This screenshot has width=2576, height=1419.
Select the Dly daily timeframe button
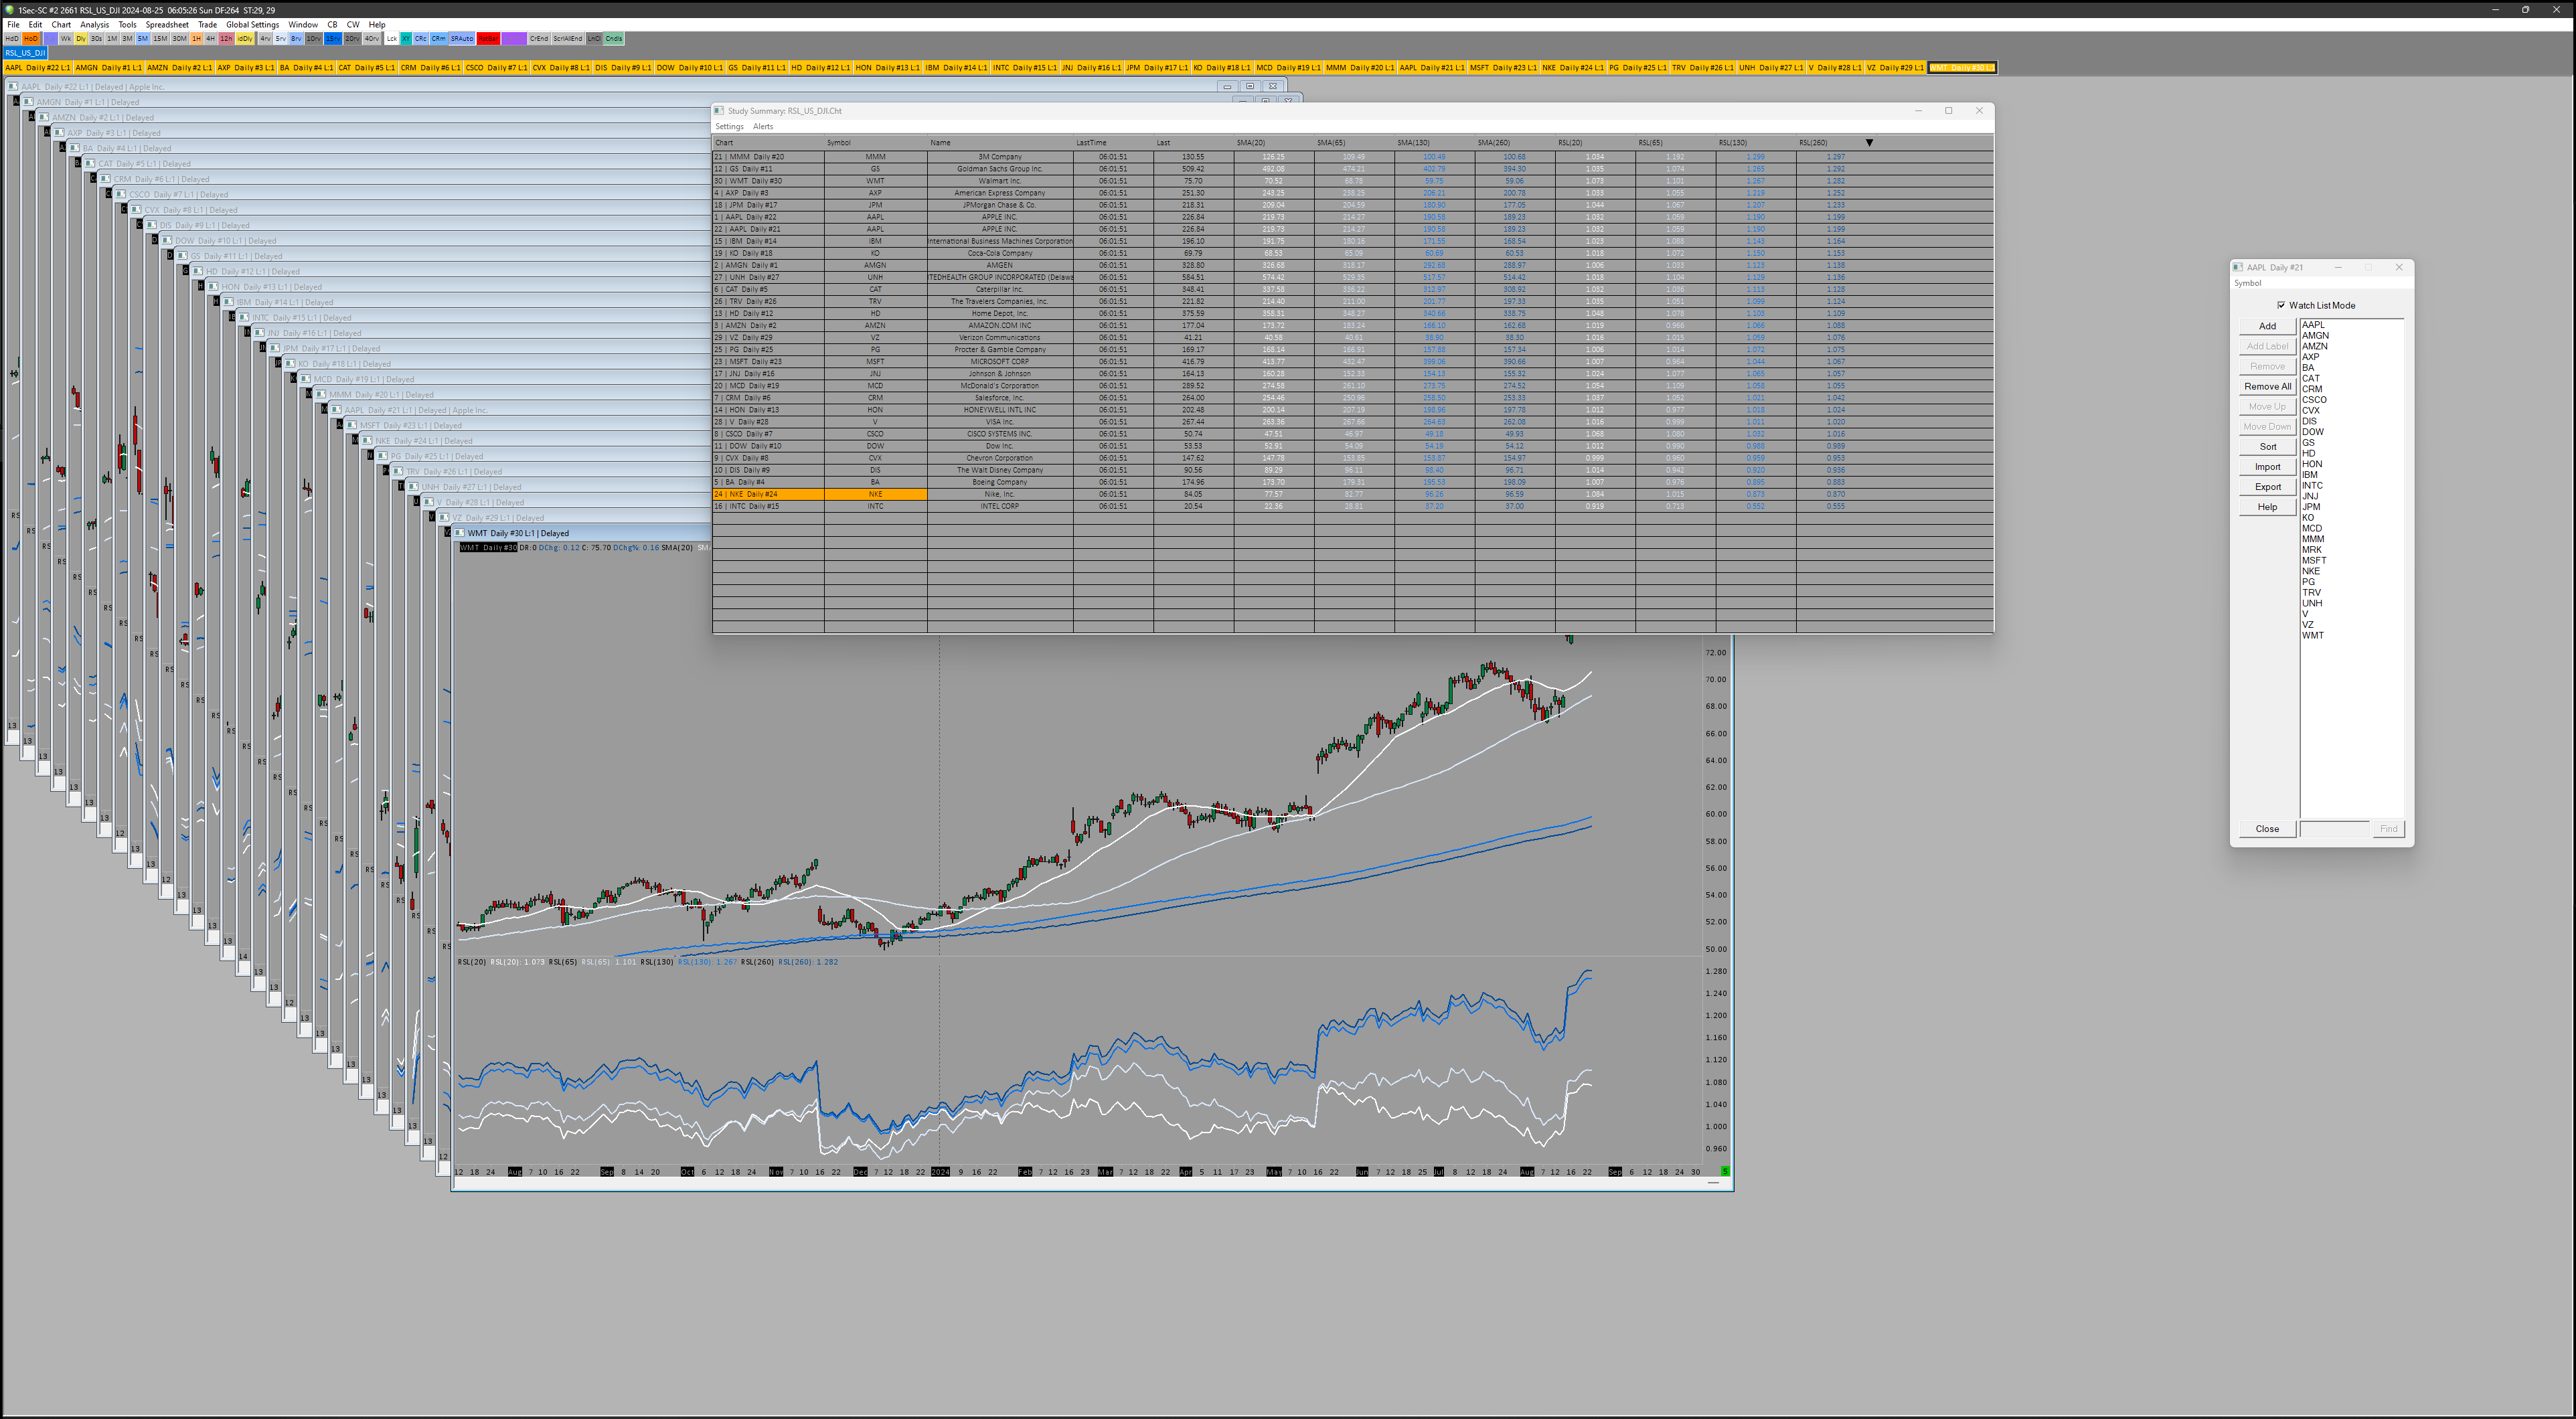(81, 39)
